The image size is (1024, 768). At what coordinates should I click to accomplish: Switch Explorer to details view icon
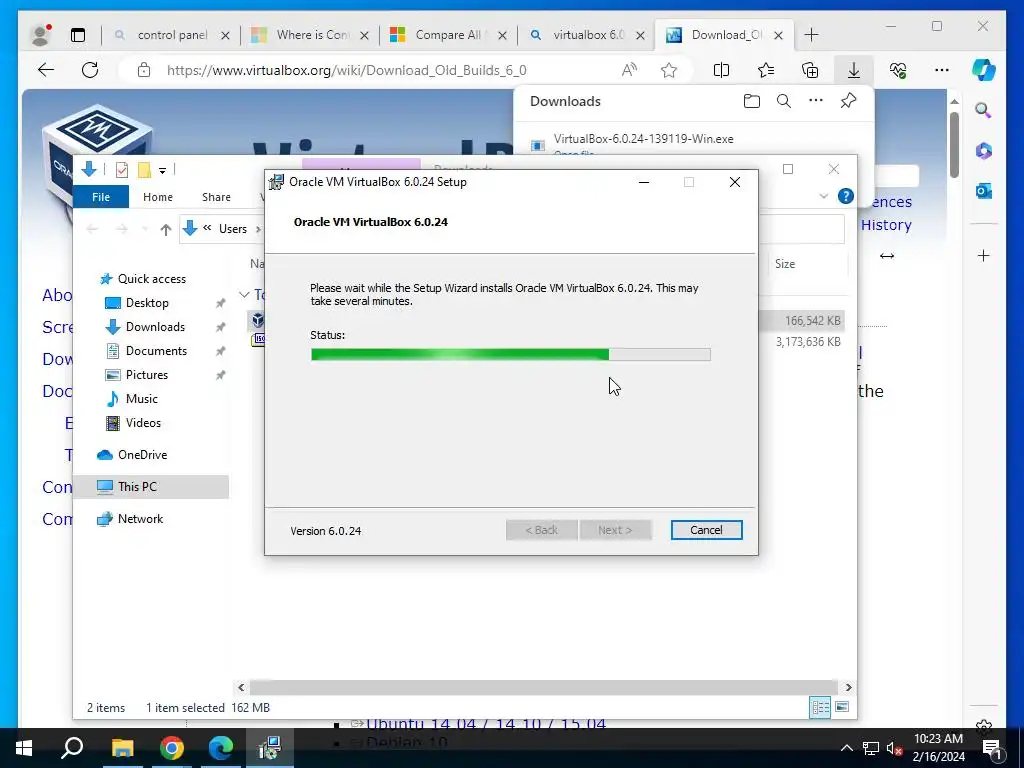point(820,707)
